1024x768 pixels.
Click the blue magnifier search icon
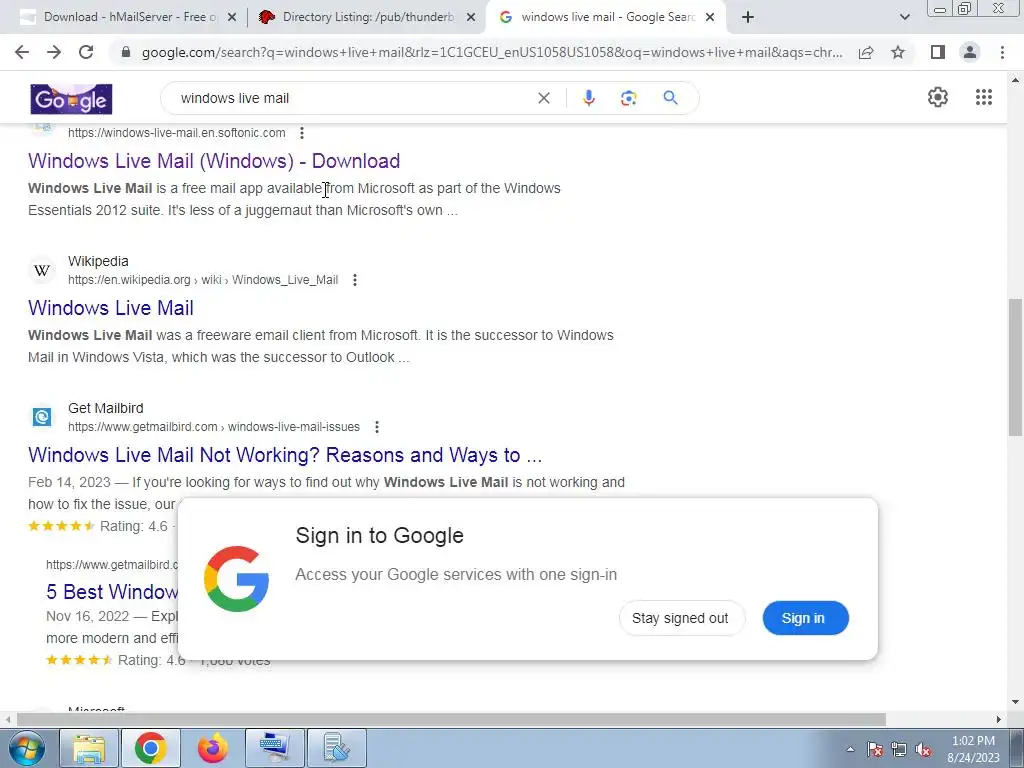(x=670, y=98)
